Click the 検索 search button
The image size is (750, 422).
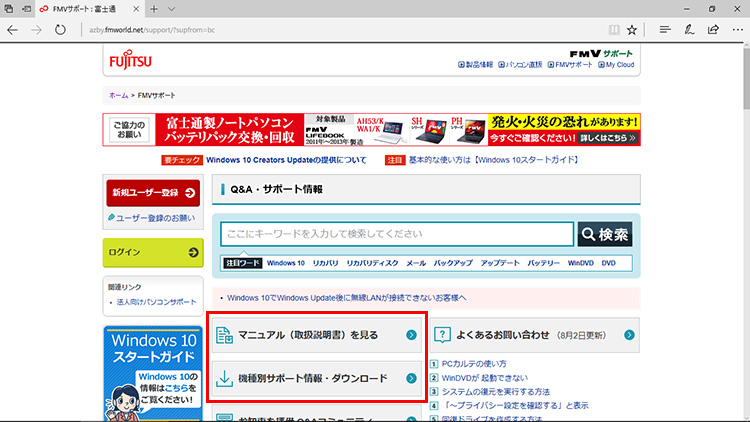tap(604, 234)
